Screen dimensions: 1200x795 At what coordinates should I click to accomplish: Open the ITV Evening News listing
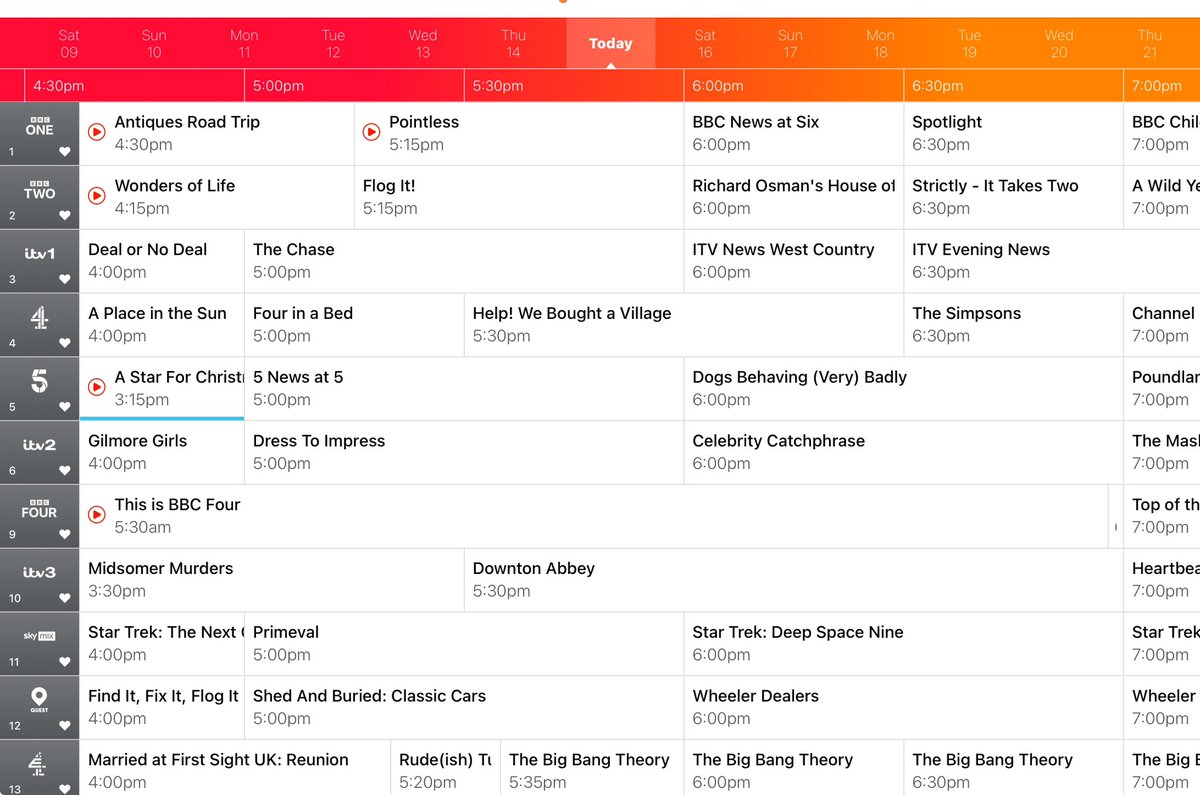(x=1052, y=261)
